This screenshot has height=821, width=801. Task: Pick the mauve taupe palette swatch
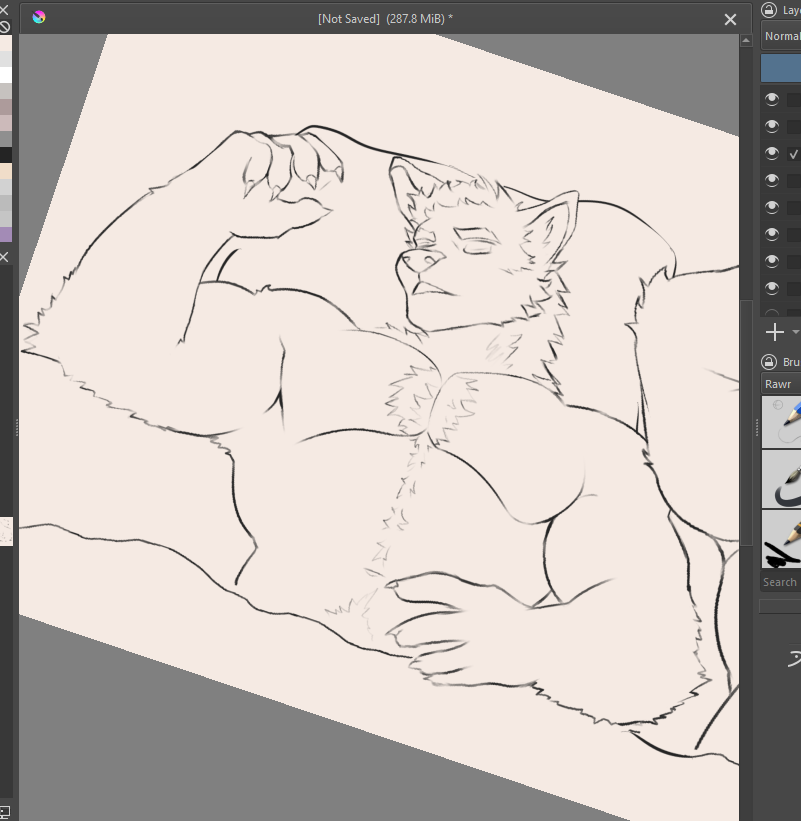(6, 107)
